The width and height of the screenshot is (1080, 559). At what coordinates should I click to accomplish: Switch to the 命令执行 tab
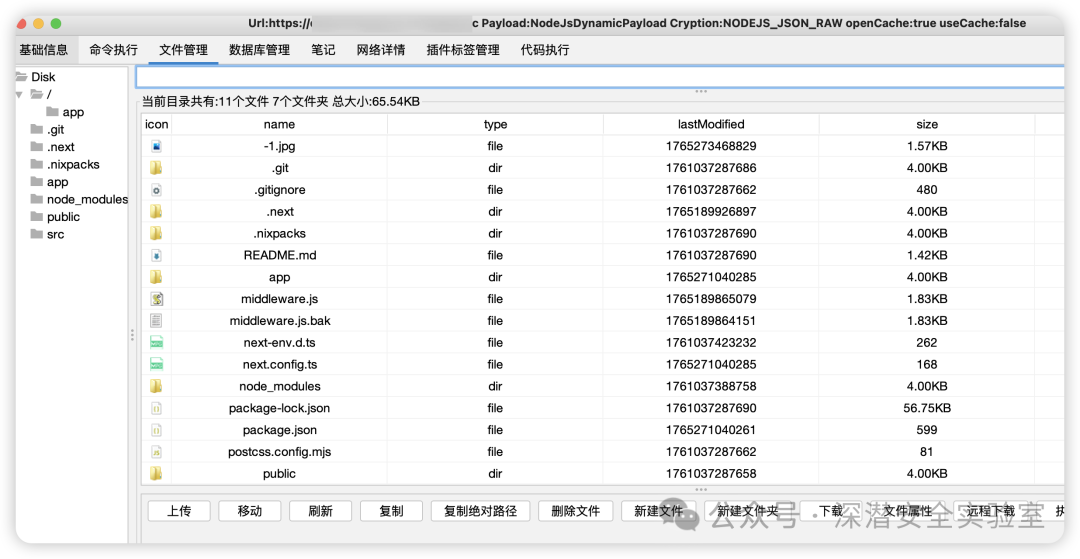[x=114, y=50]
